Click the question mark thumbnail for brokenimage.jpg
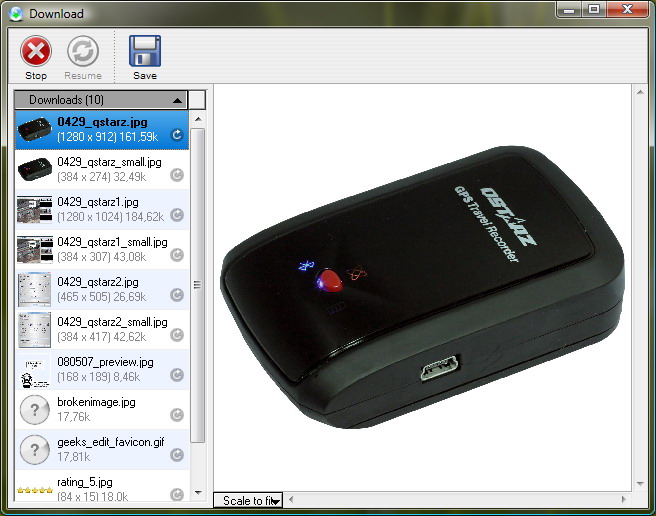This screenshot has height=516, width=656. [x=35, y=409]
